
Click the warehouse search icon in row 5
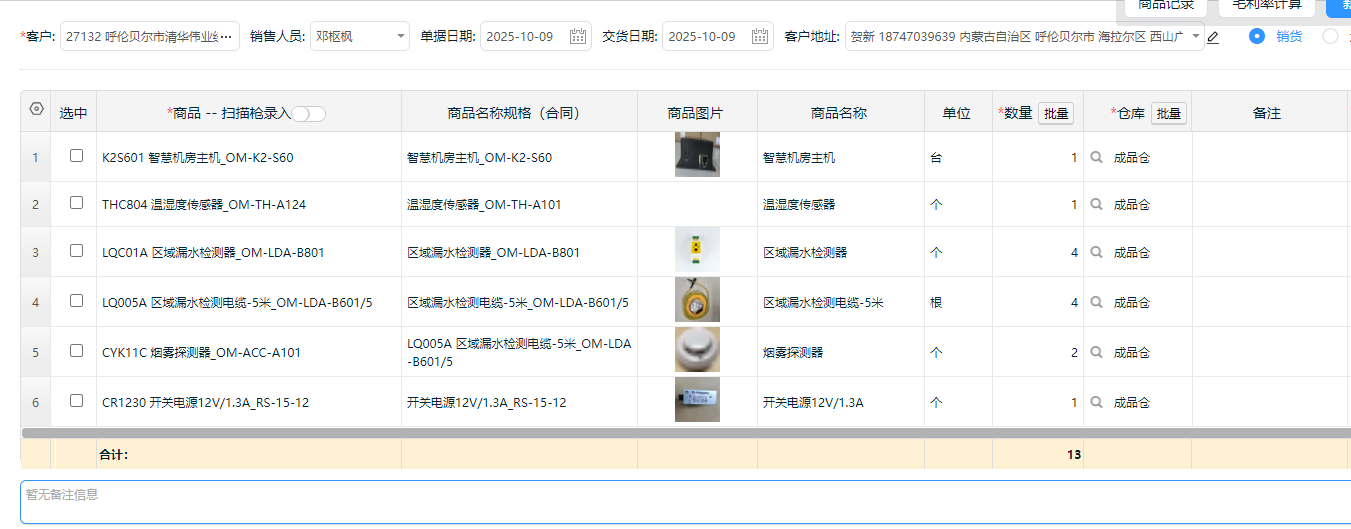(x=1097, y=353)
